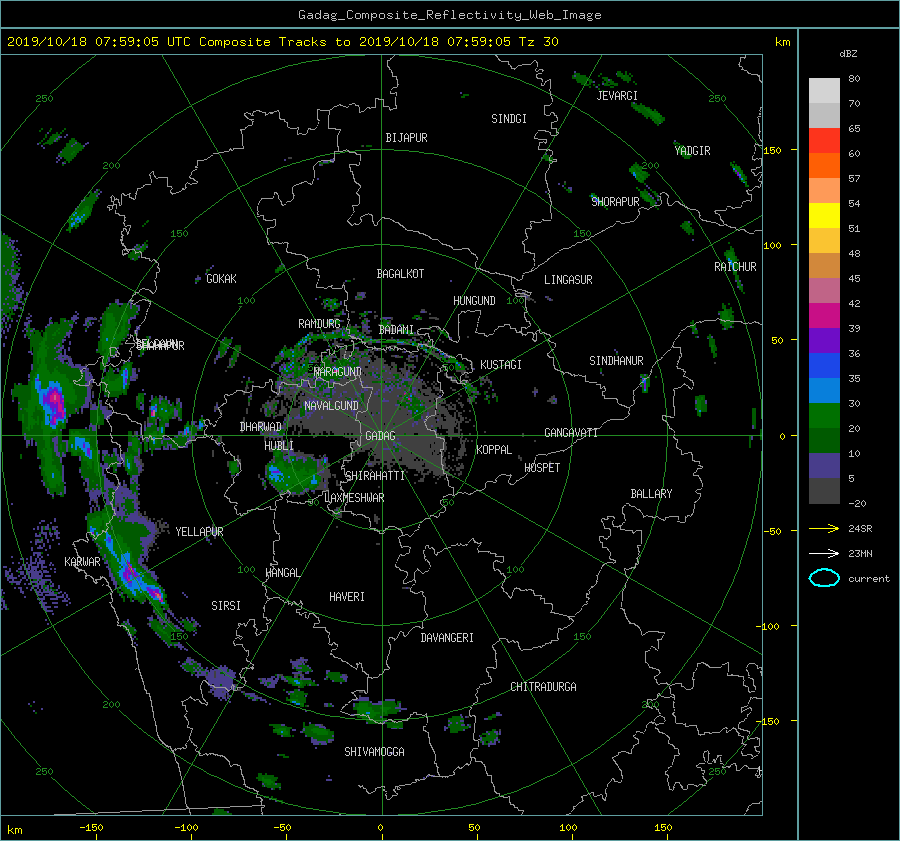900x841 pixels.
Task: Click the NARAGUND city label
Action: 338,372
